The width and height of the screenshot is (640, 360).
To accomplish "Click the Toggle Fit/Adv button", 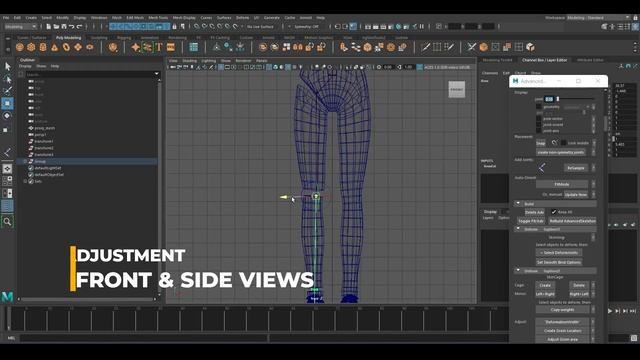I will [x=531, y=221].
